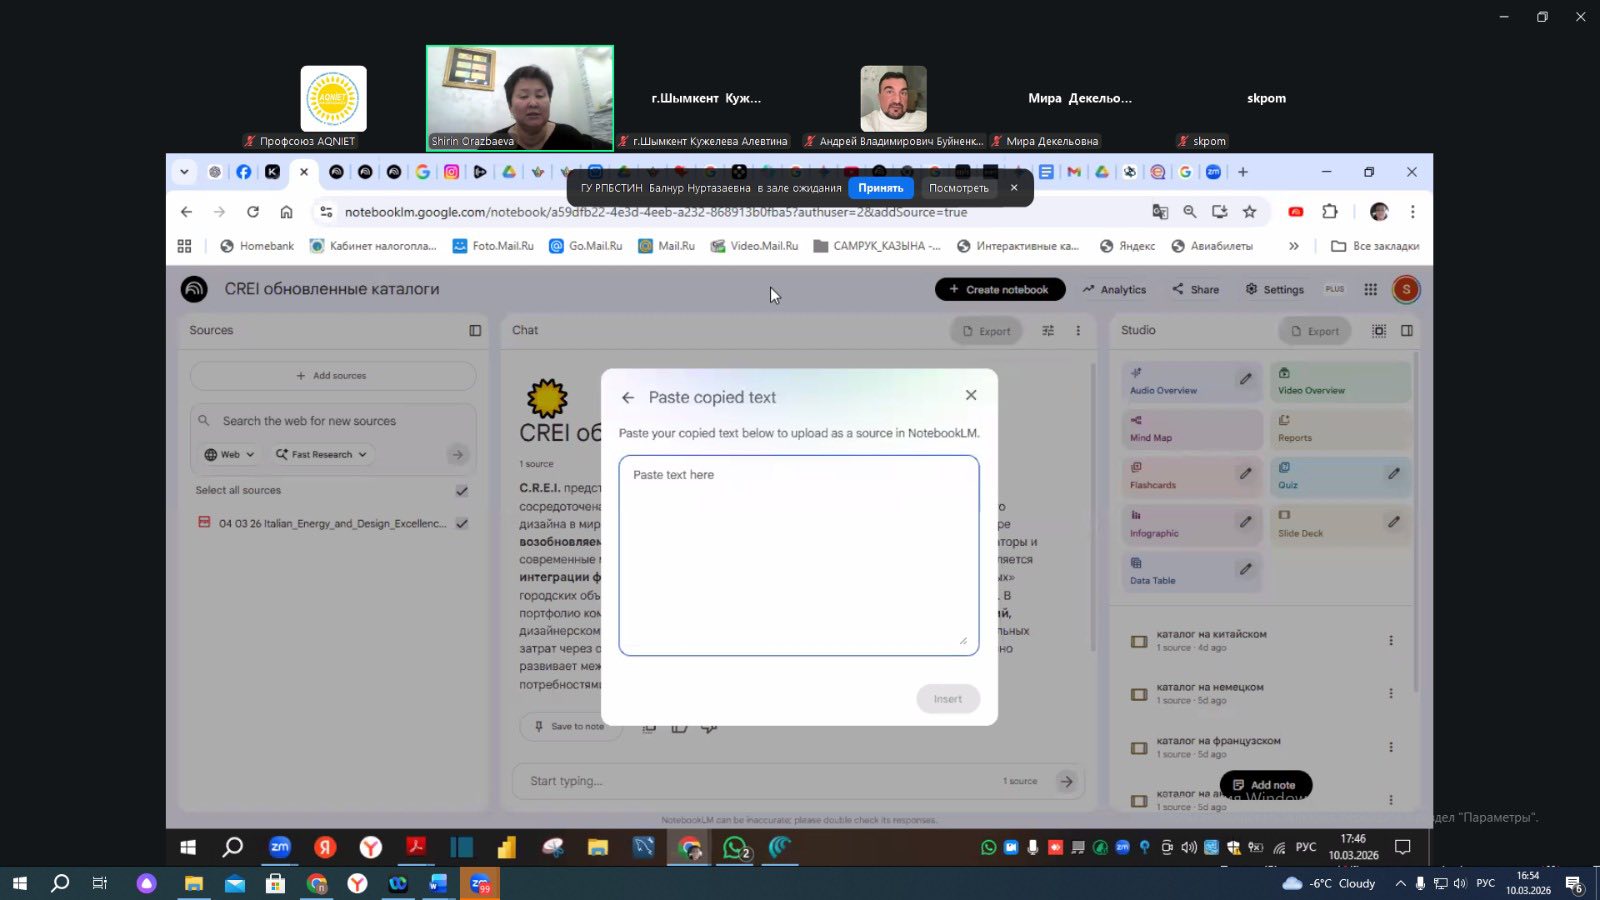The height and width of the screenshot is (900, 1600).
Task: Click the back arrow in Paste copied text dialog
Action: coord(628,398)
